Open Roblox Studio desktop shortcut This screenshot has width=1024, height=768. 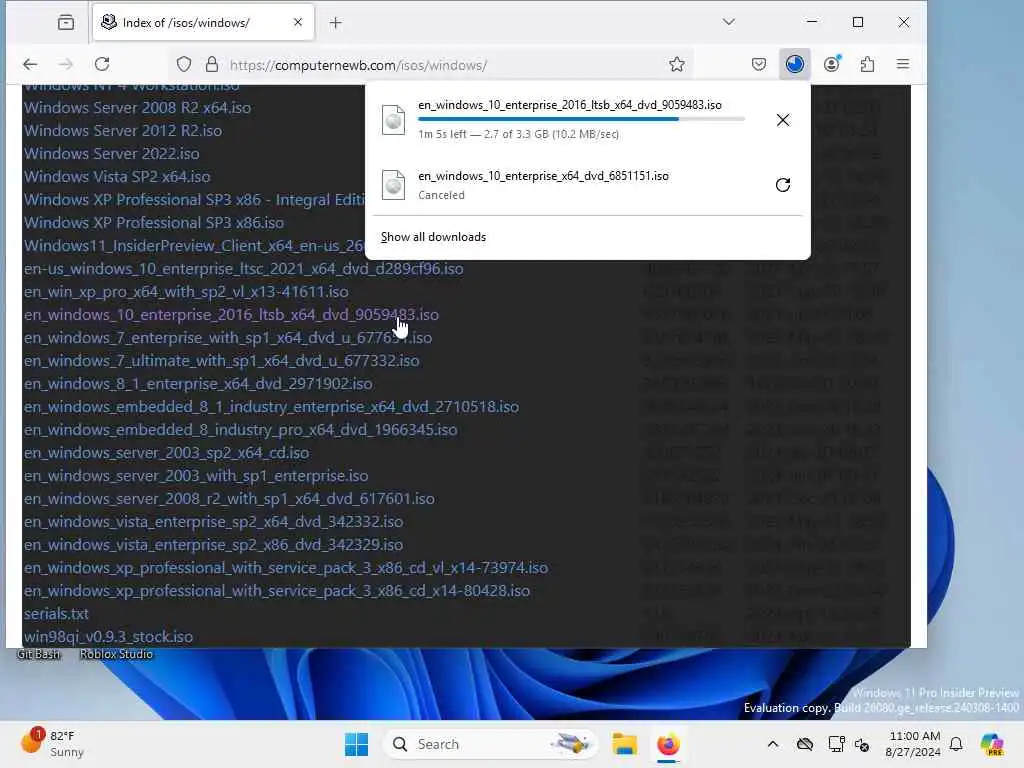point(116,654)
